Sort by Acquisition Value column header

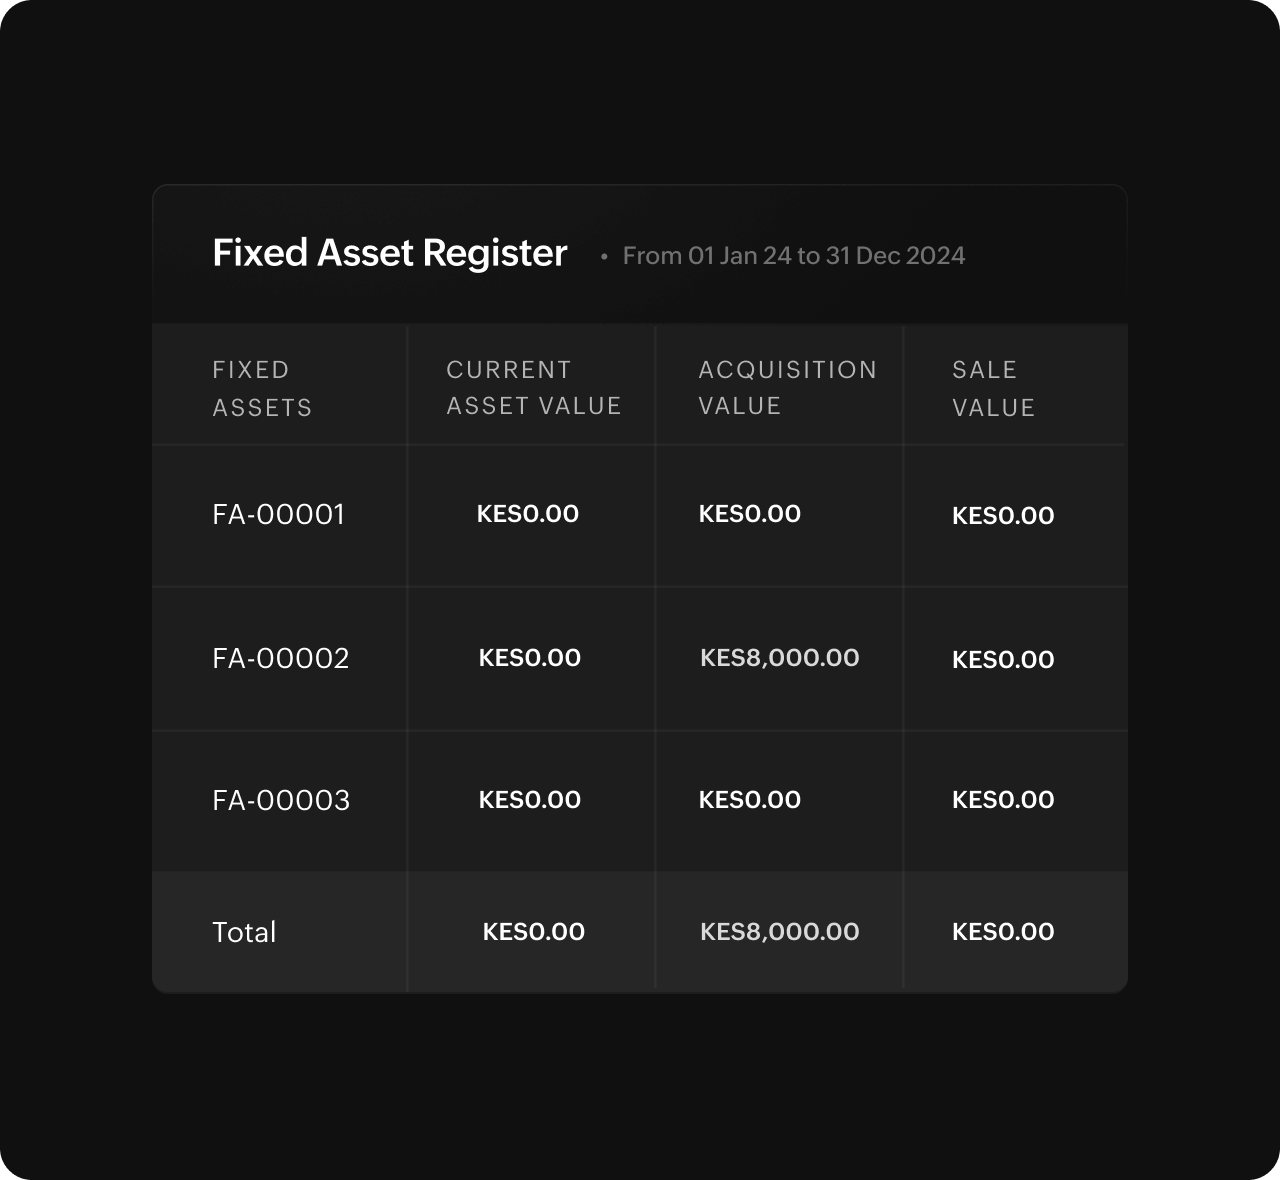(787, 387)
